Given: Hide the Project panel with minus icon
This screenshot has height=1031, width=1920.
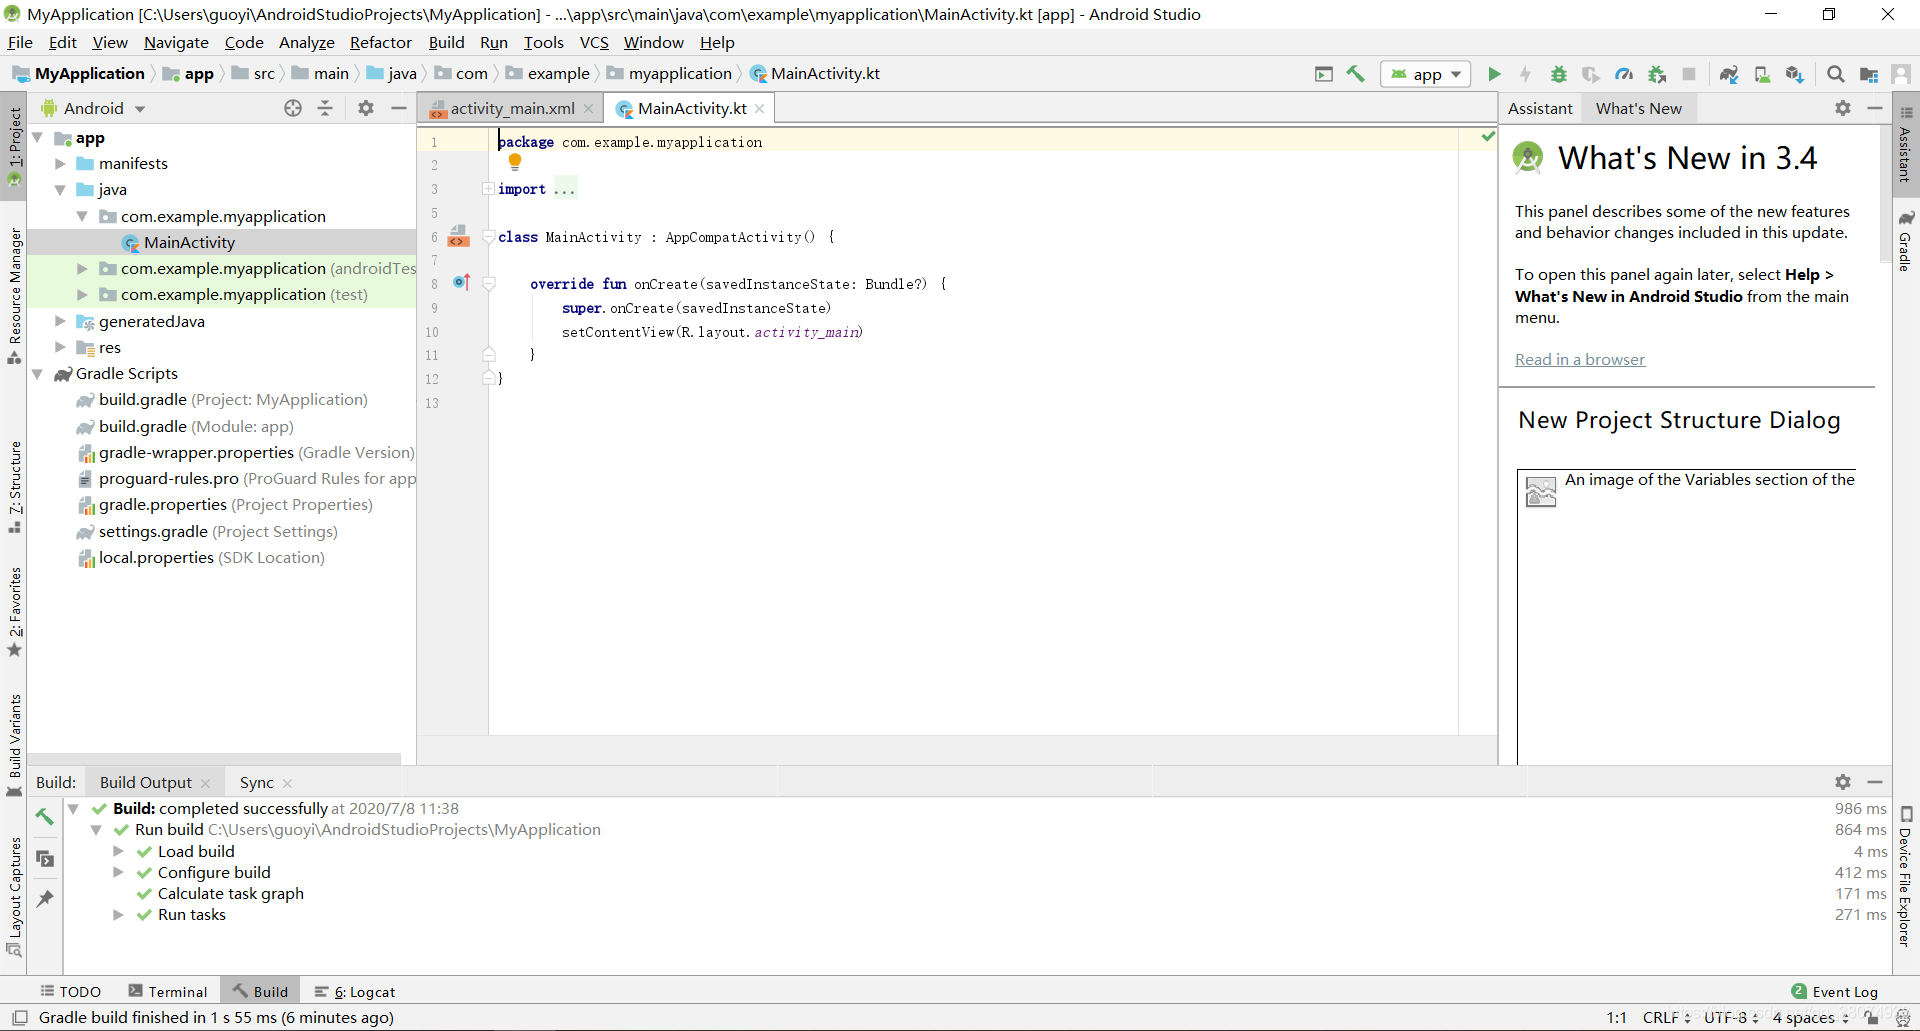Looking at the screenshot, I should pyautogui.click(x=398, y=108).
